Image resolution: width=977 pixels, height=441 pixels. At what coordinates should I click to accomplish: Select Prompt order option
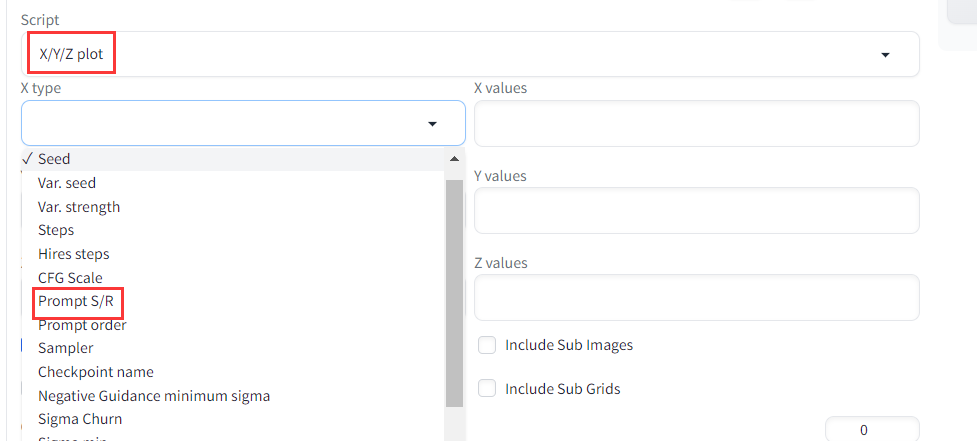(82, 325)
